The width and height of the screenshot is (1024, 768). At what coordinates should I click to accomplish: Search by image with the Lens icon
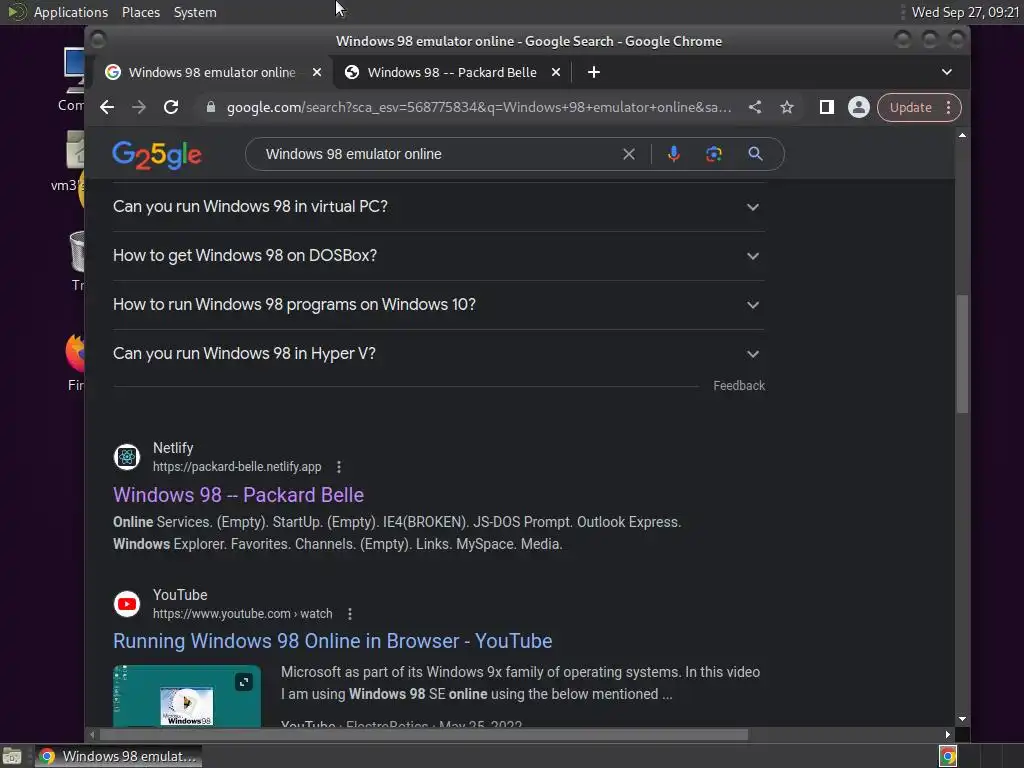click(714, 154)
